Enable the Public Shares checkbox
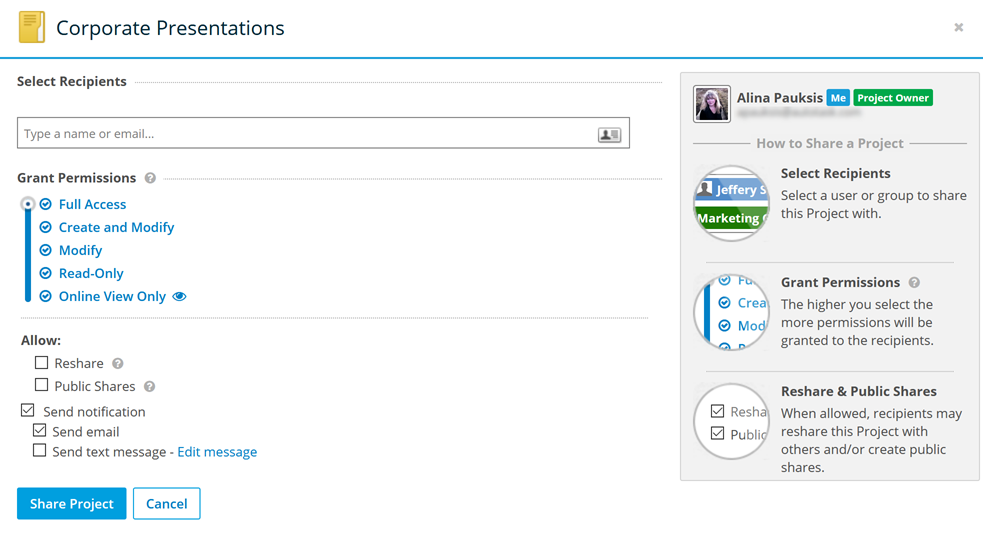This screenshot has width=983, height=537. [x=42, y=385]
